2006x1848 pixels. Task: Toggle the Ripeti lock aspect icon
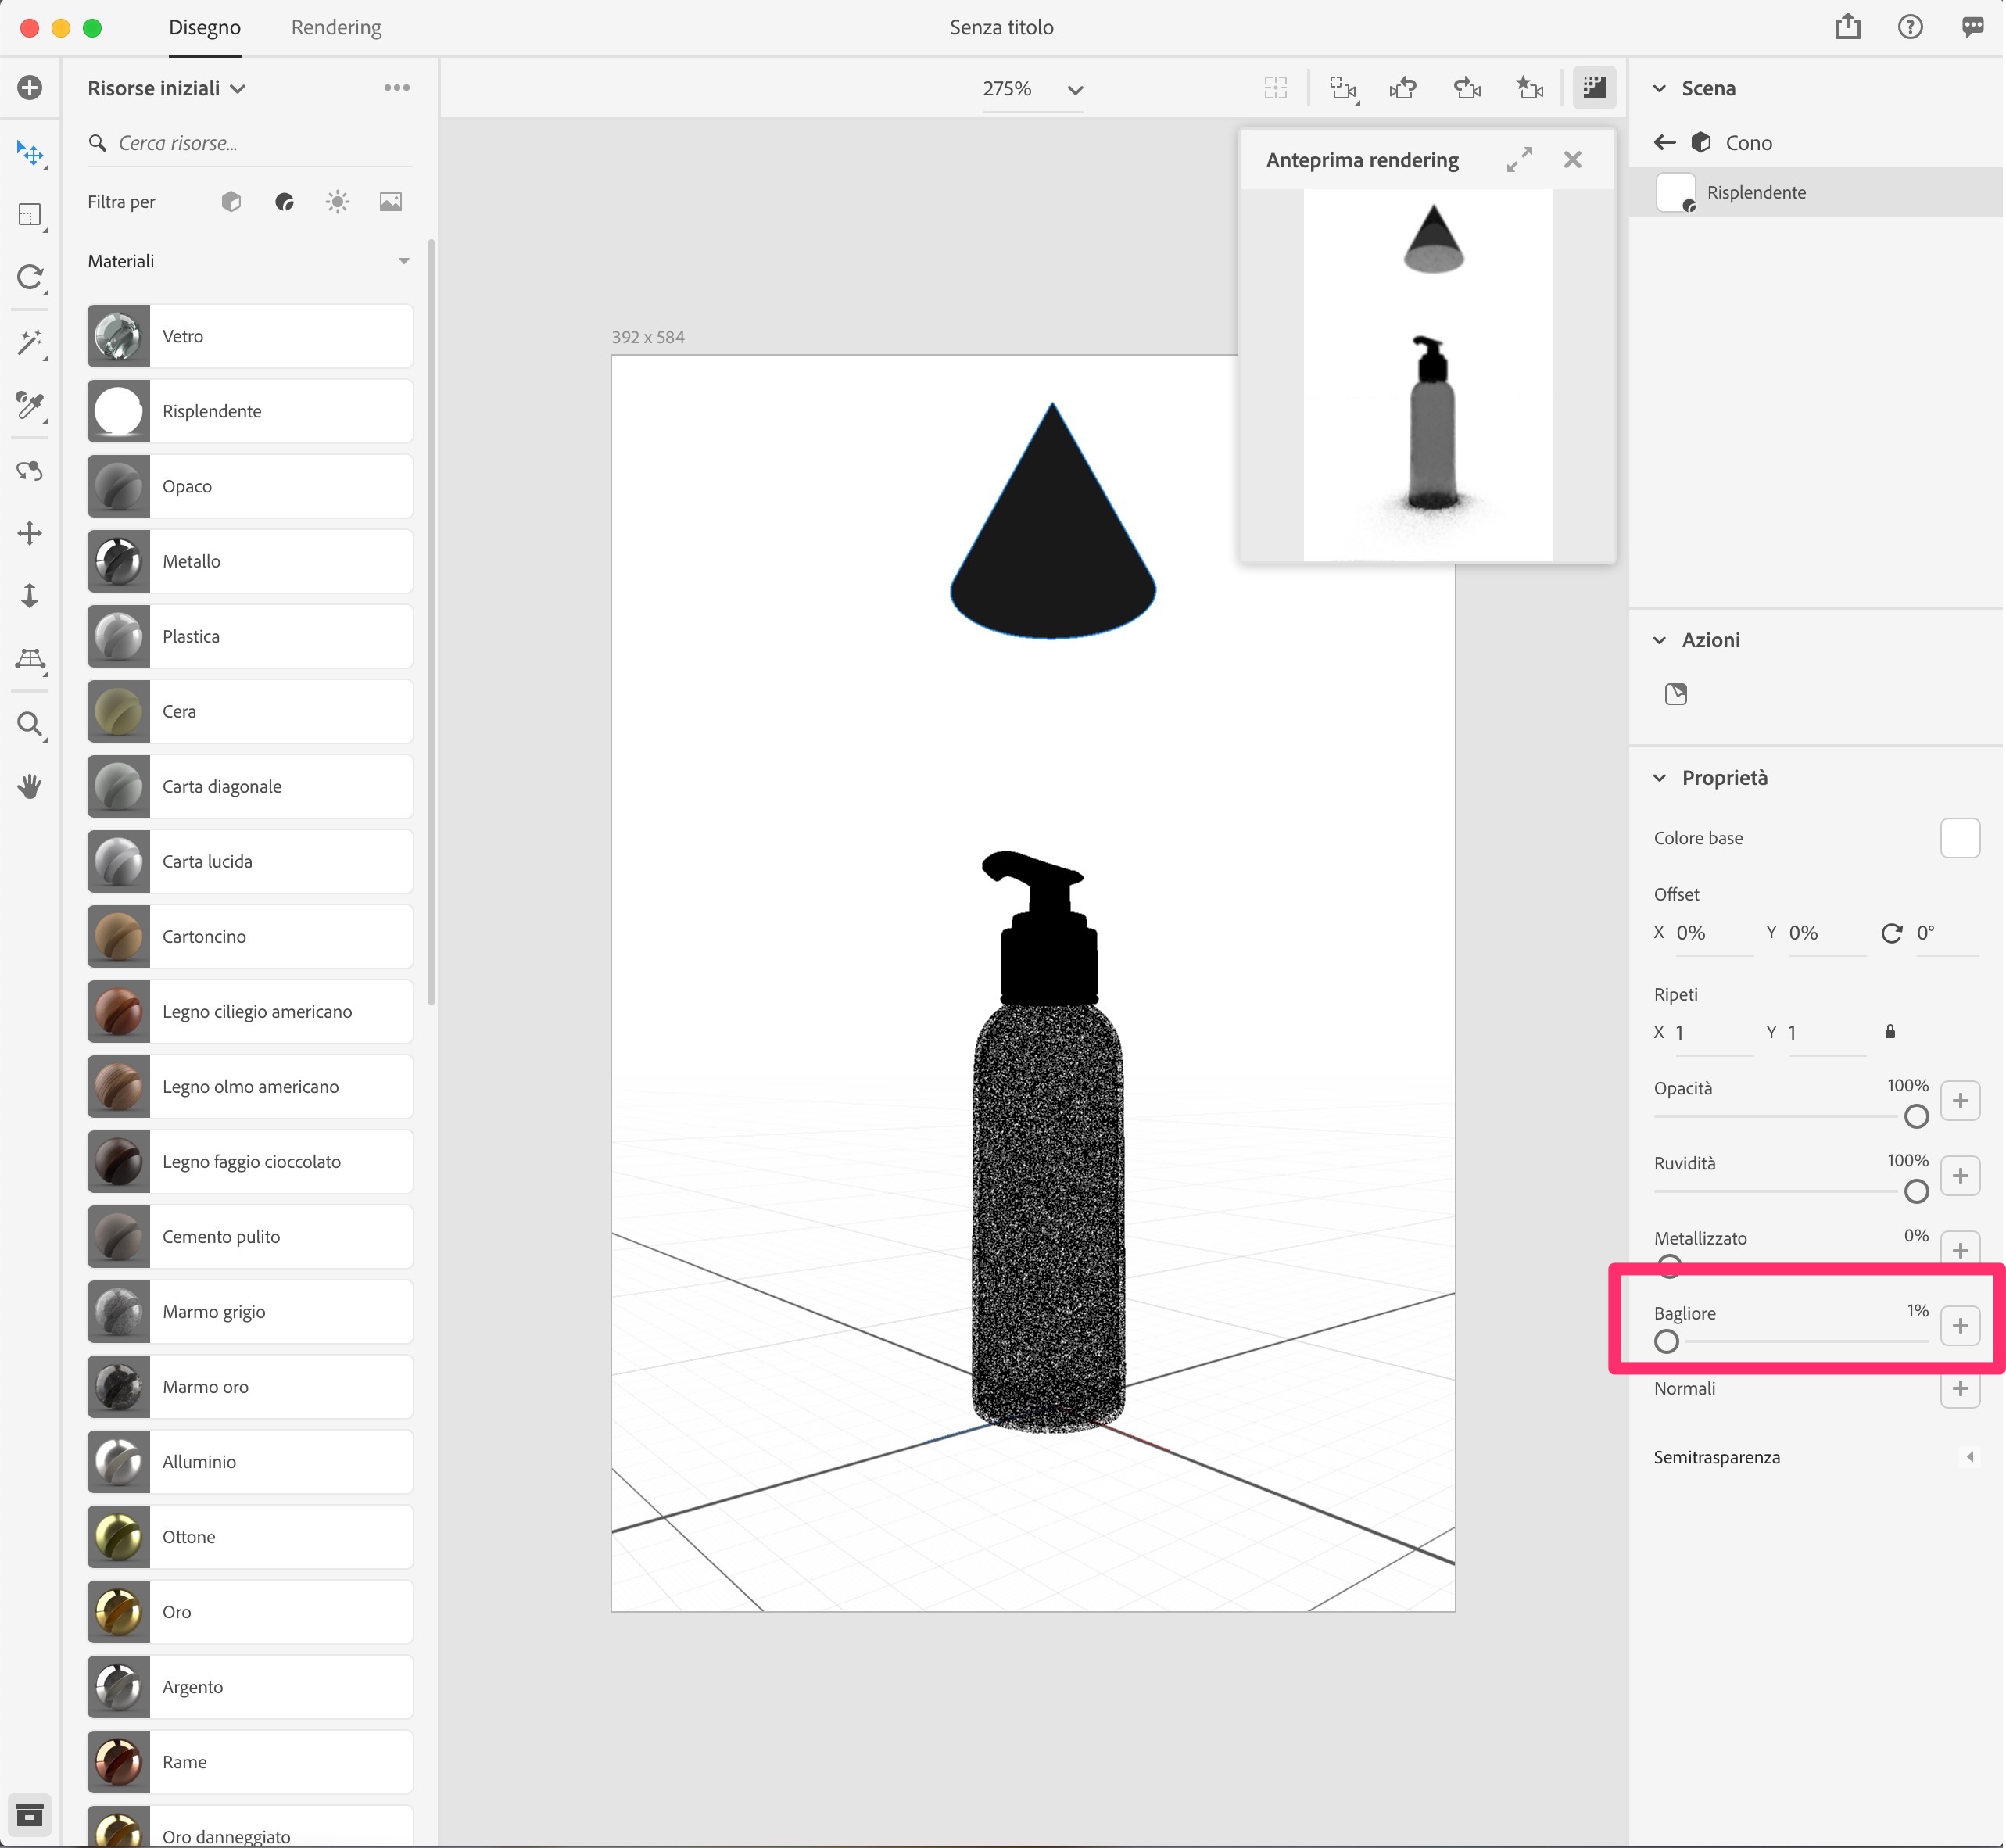1890,1032
